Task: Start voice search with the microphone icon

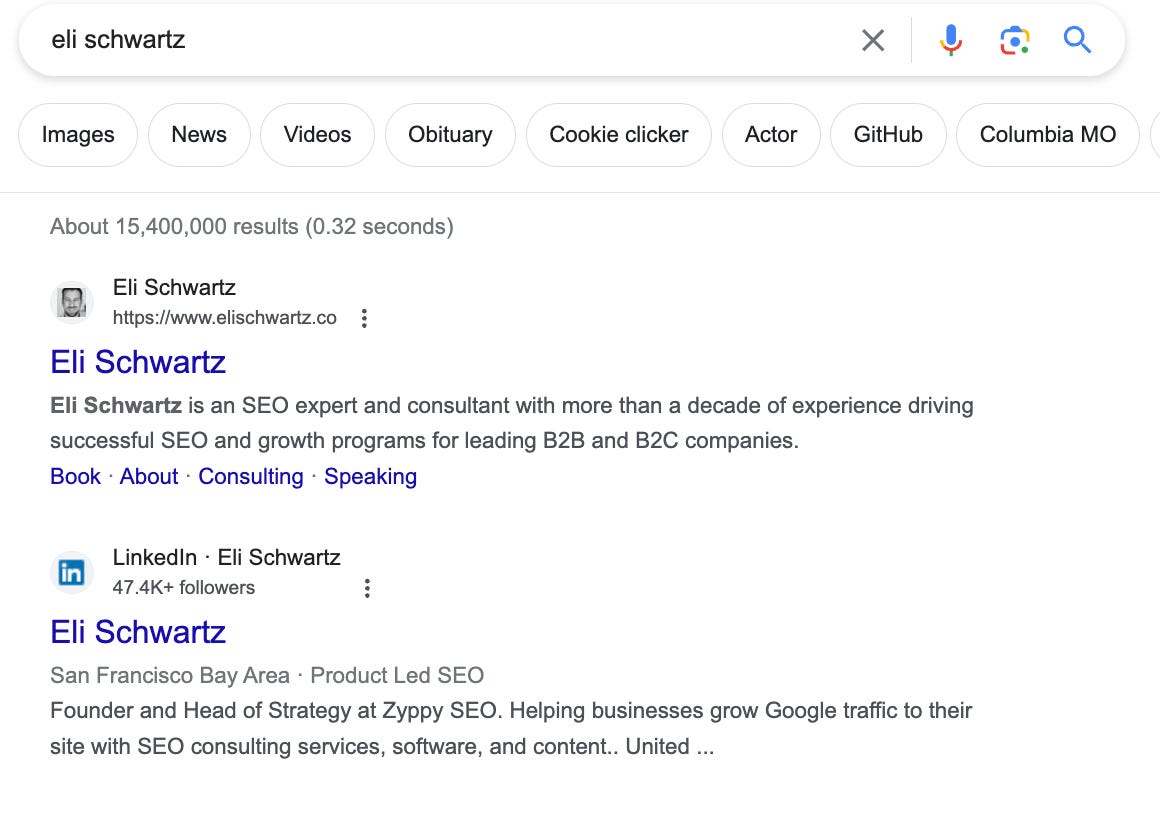Action: point(951,40)
